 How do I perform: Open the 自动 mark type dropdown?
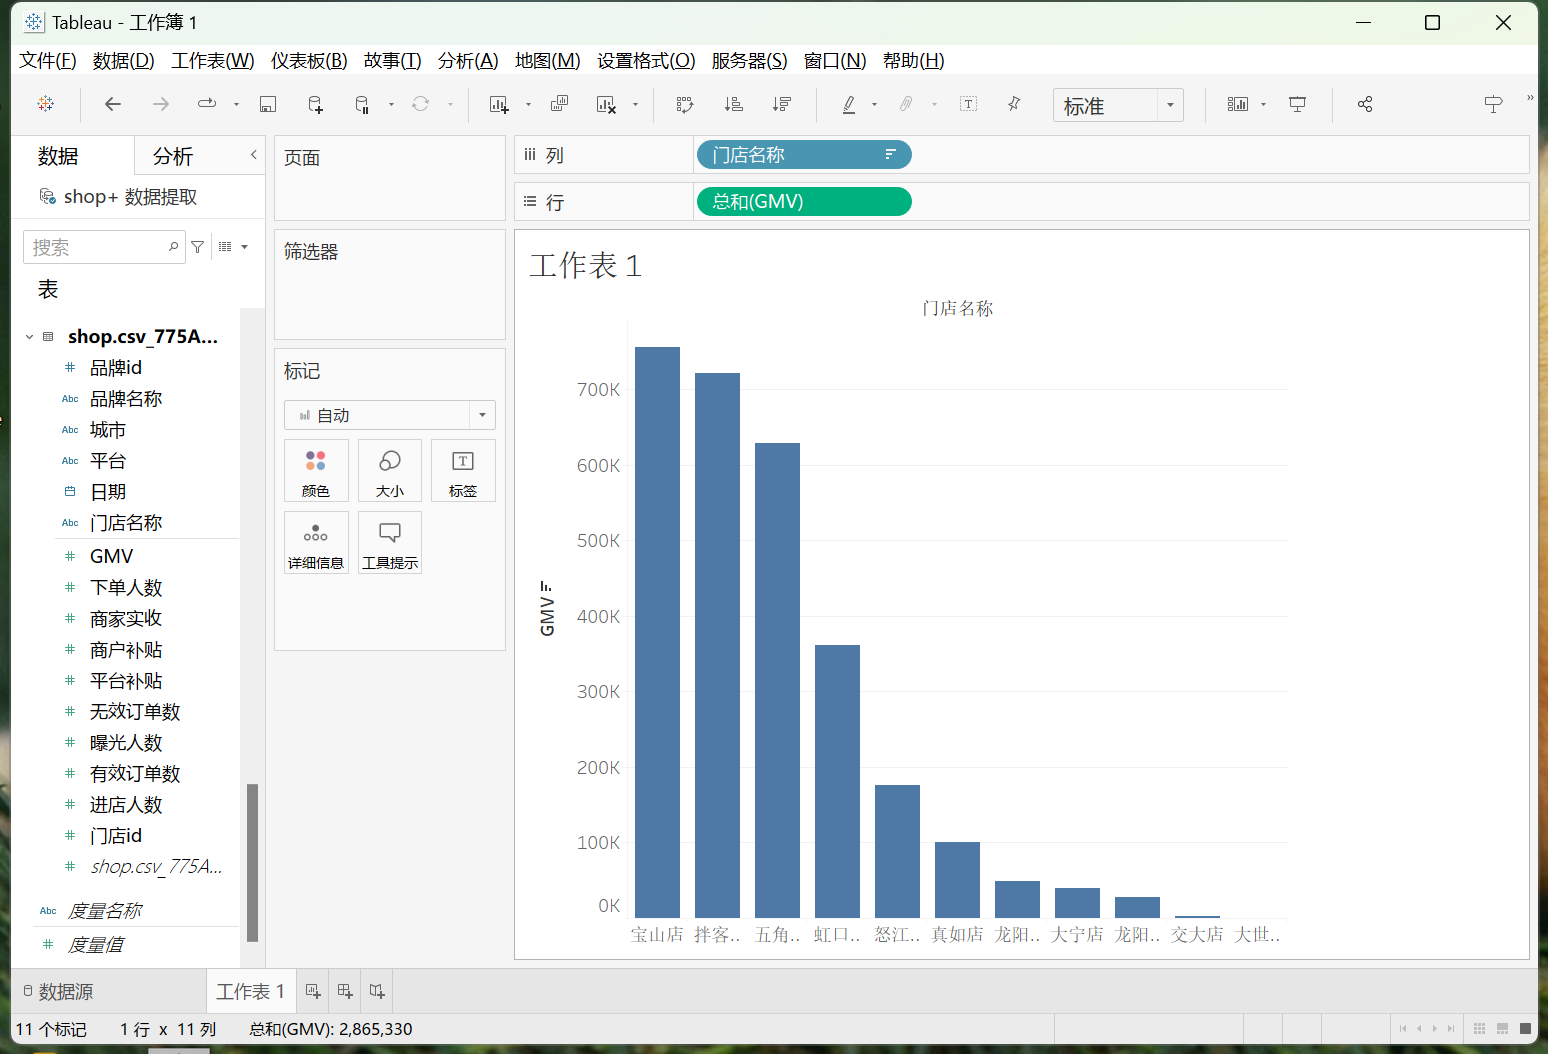tap(390, 415)
